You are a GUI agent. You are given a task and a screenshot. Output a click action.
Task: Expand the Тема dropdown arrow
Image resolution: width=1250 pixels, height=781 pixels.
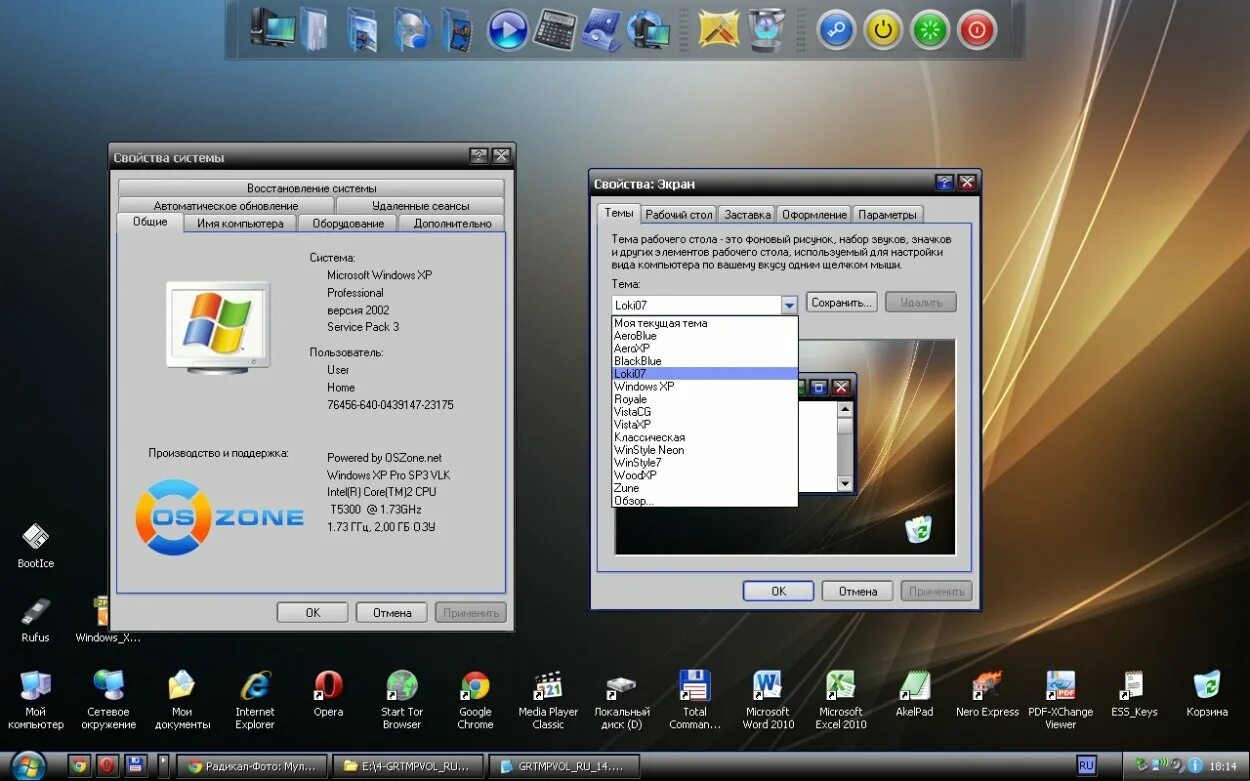tap(789, 305)
